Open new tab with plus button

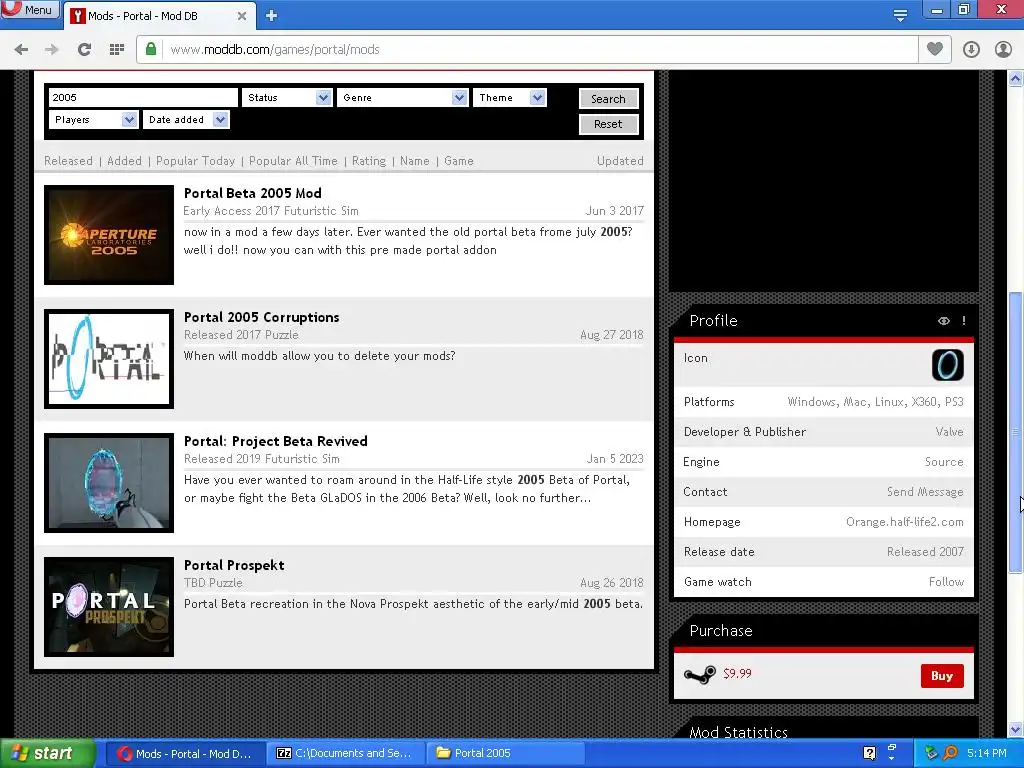[272, 16]
